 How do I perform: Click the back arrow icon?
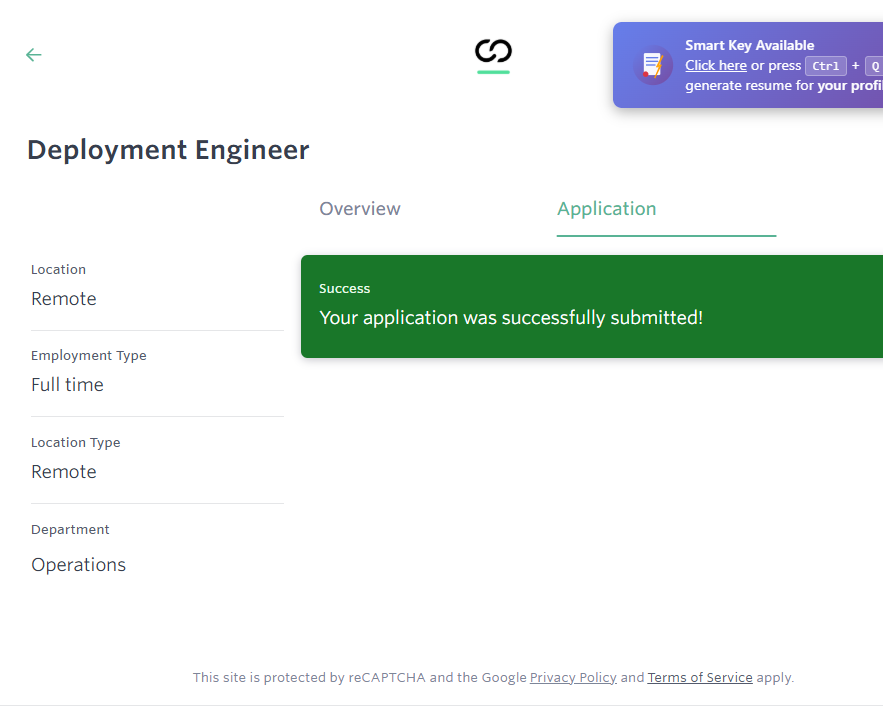[x=34, y=55]
